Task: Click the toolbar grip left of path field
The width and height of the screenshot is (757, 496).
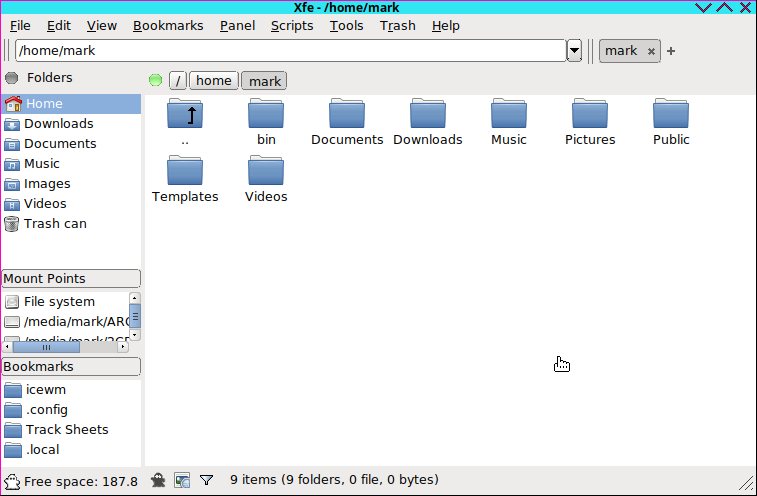Action: coord(7,50)
